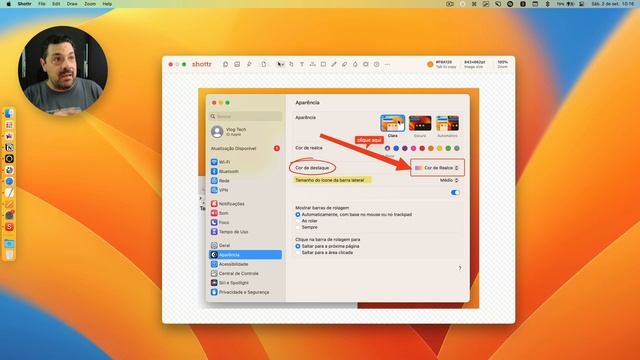
Task: Open the Apple menu
Action: click(9, 4)
